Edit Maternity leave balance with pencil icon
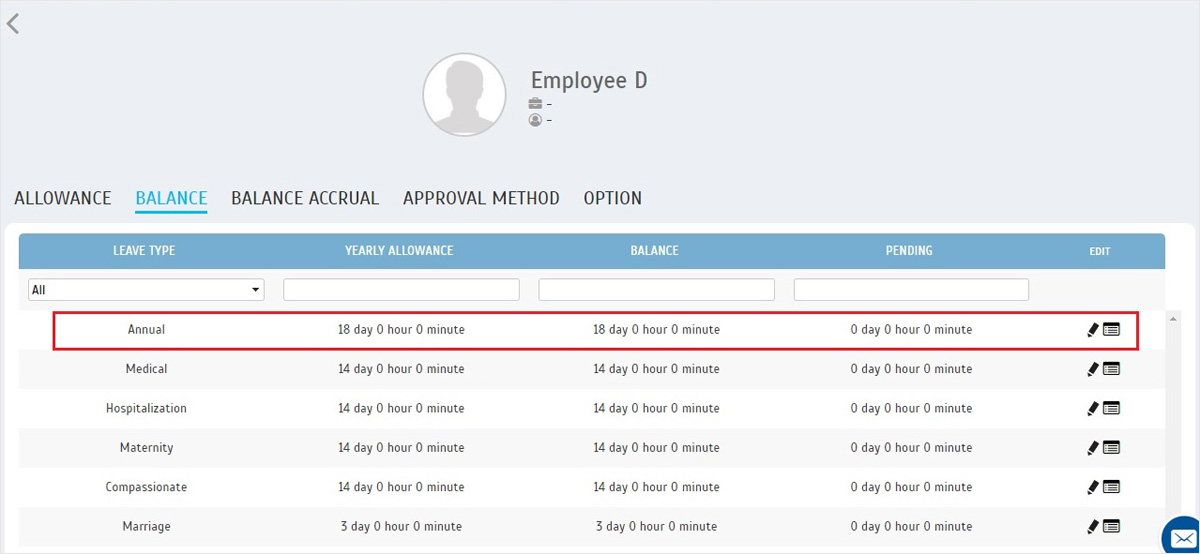The height and width of the screenshot is (554, 1200). [1093, 448]
